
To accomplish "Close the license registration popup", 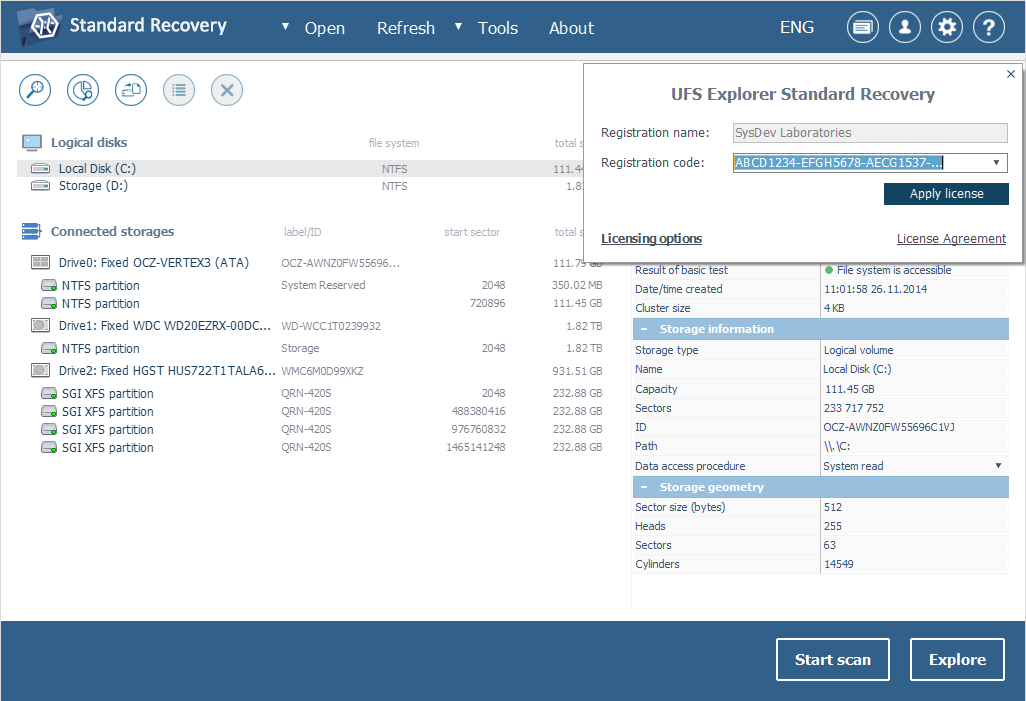I will (x=1010, y=74).
